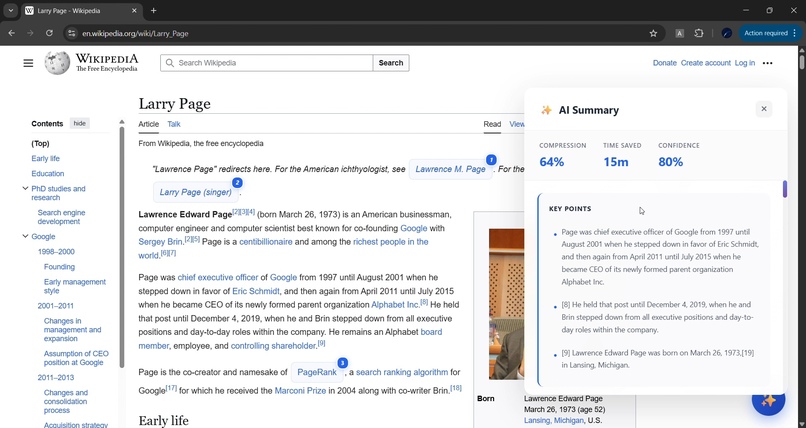Image resolution: width=806 pixels, height=428 pixels.
Task: Click the AI Summary panel scrollbar thumb
Action: pyautogui.click(x=784, y=189)
